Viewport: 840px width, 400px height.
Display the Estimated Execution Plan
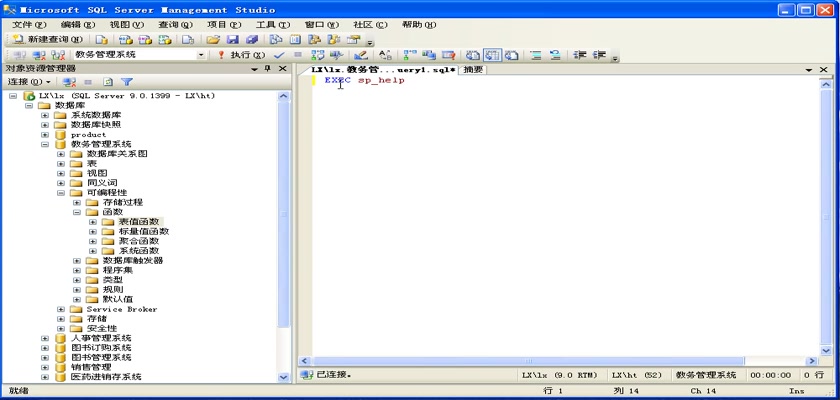click(318, 55)
